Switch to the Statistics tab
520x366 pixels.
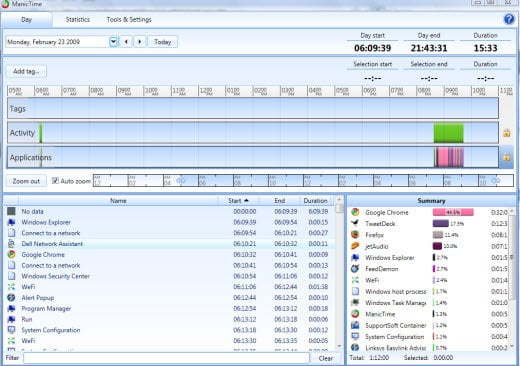pyautogui.click(x=78, y=19)
